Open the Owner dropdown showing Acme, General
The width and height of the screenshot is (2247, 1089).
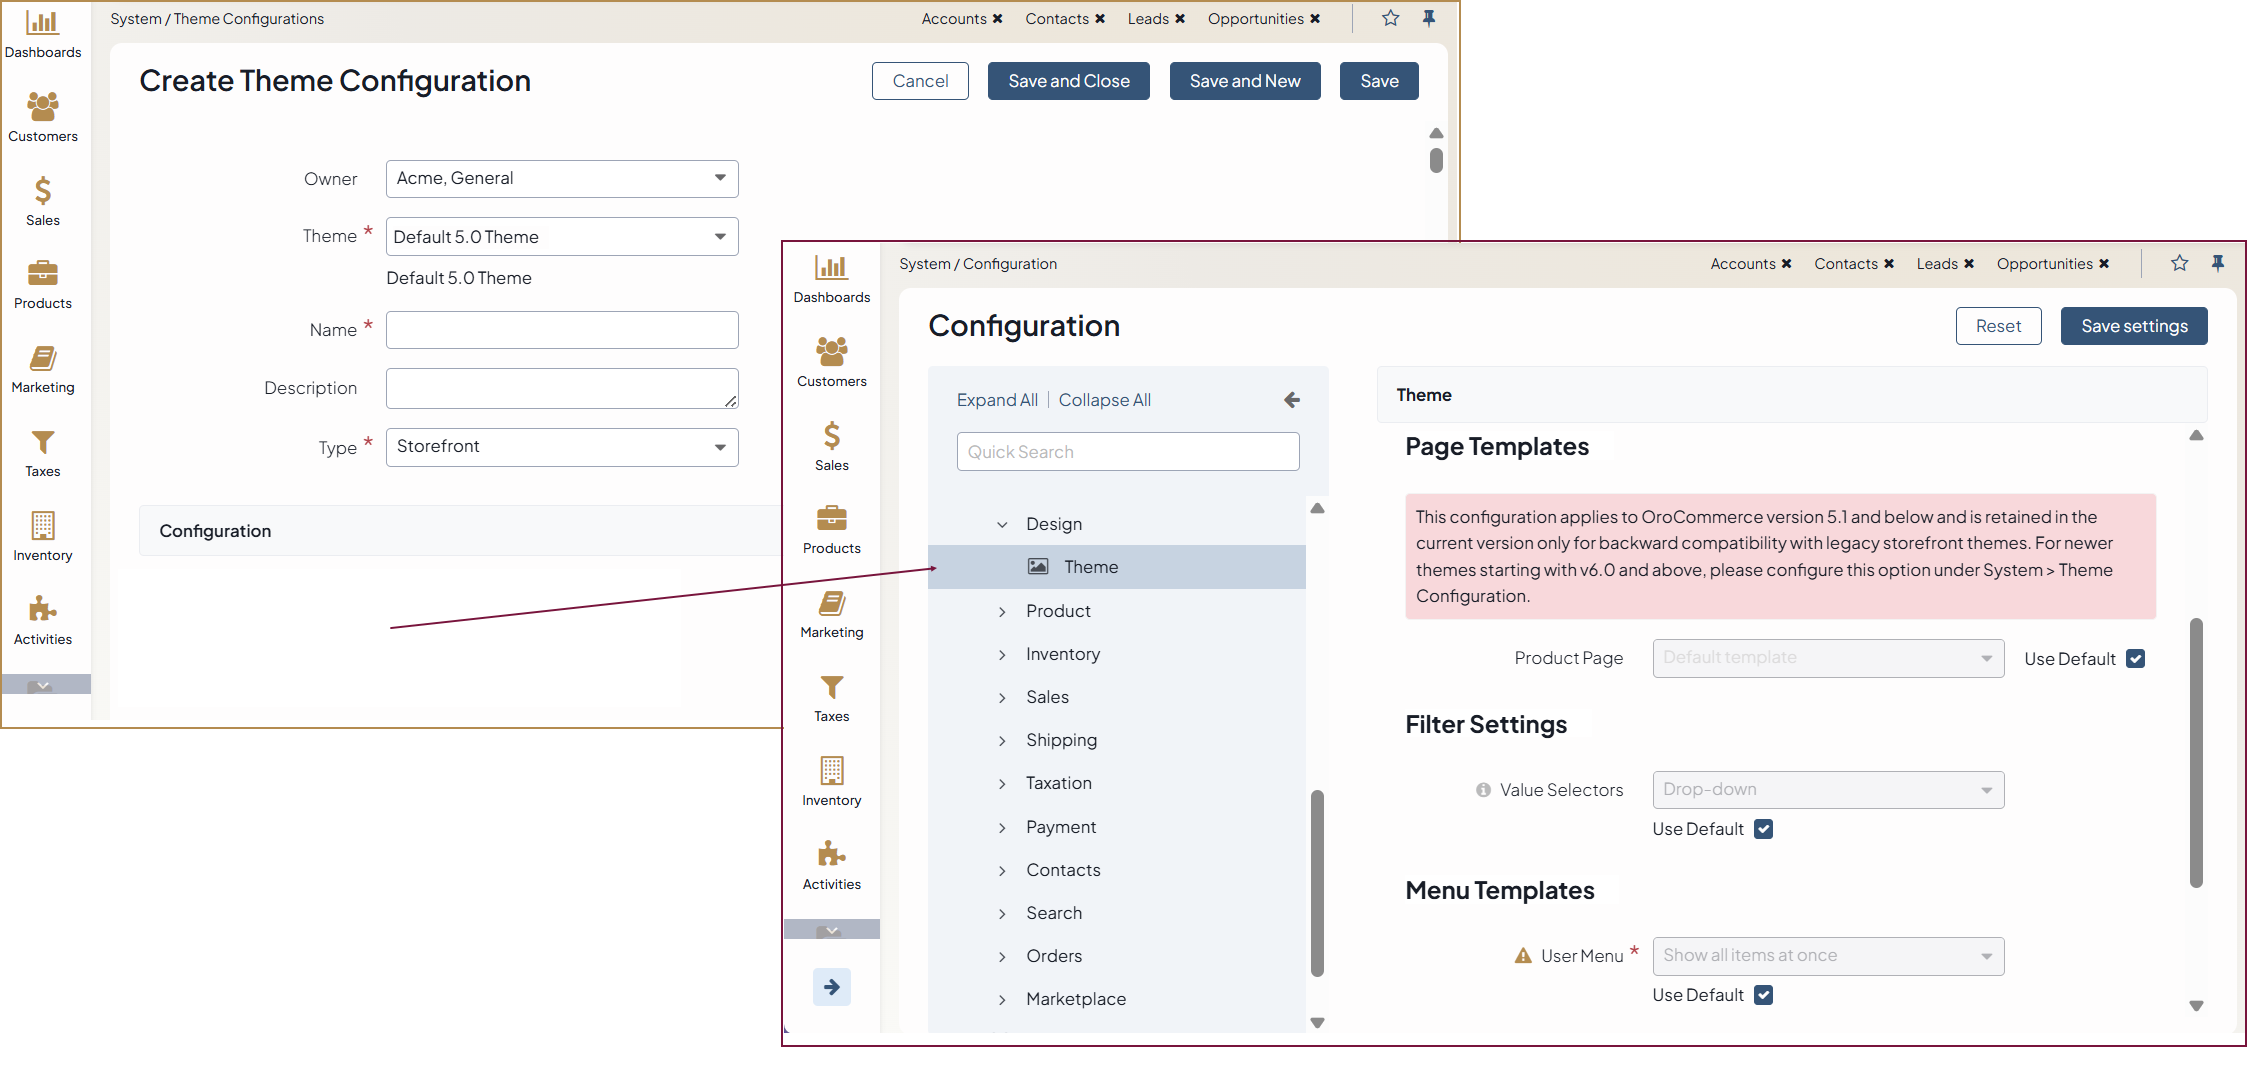562,179
